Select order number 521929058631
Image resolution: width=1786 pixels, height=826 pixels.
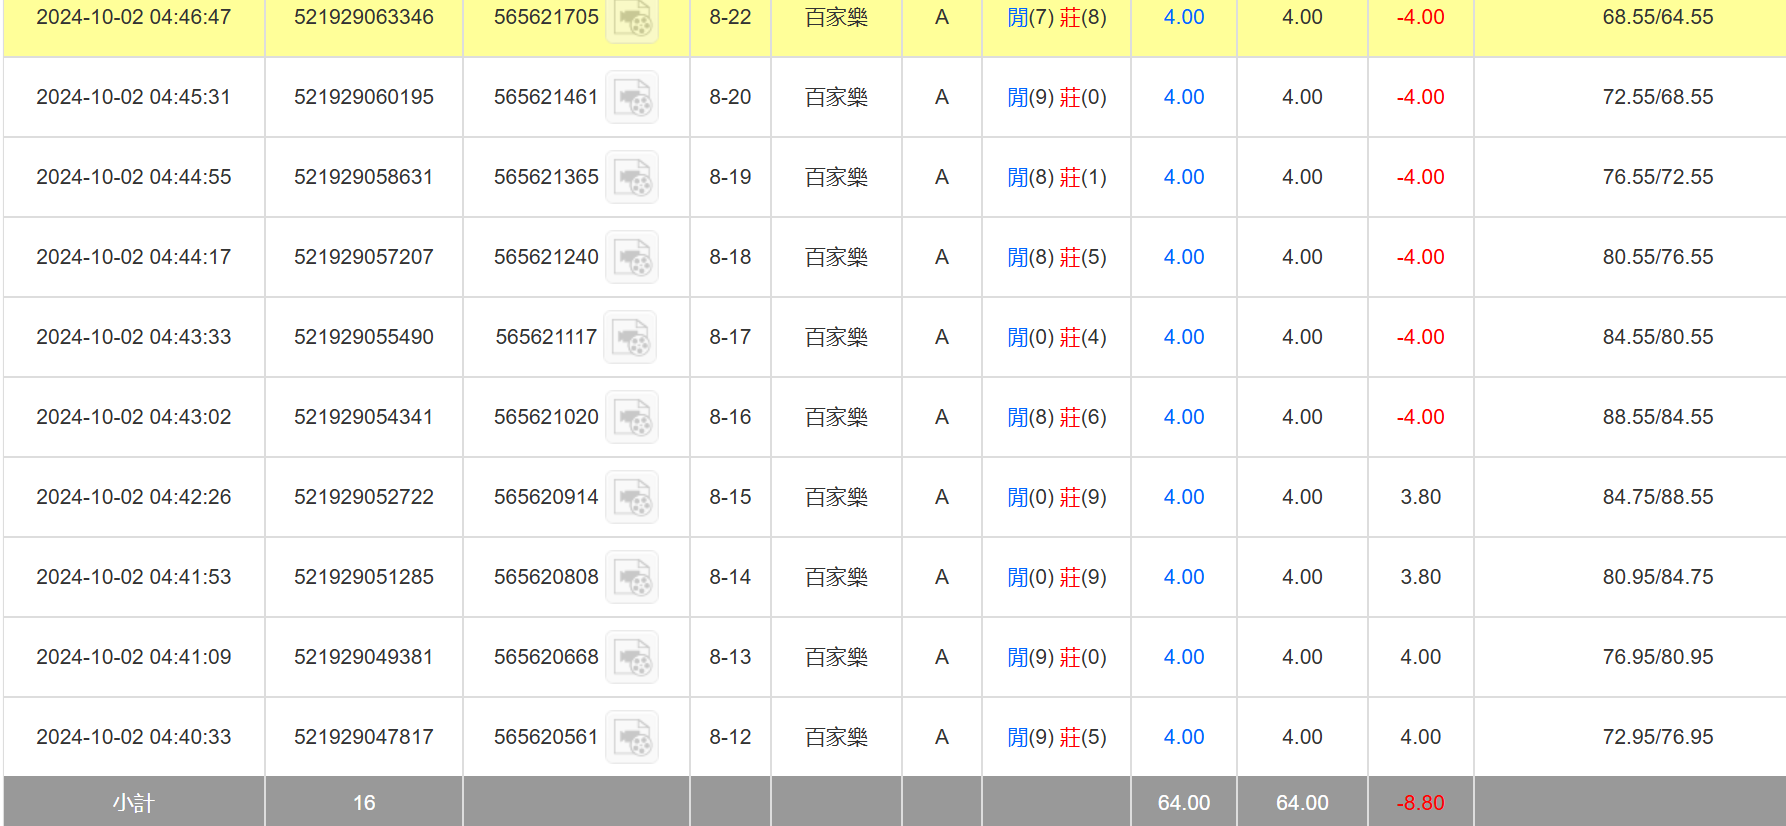coord(363,177)
